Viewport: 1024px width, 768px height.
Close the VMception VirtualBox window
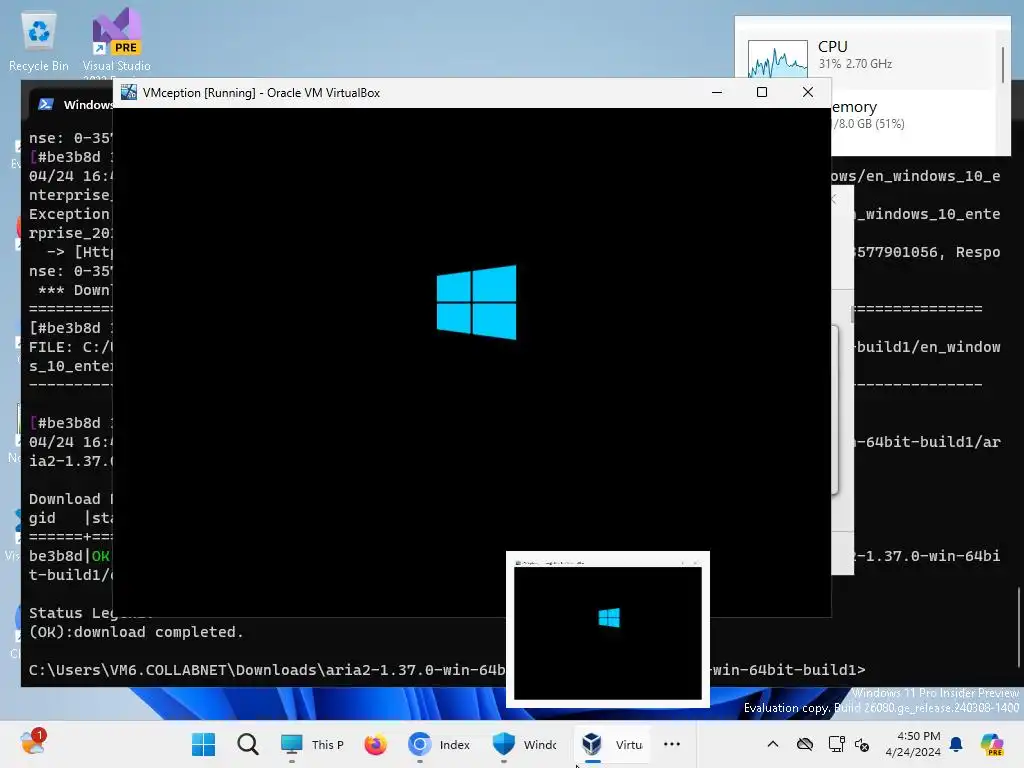coord(808,92)
